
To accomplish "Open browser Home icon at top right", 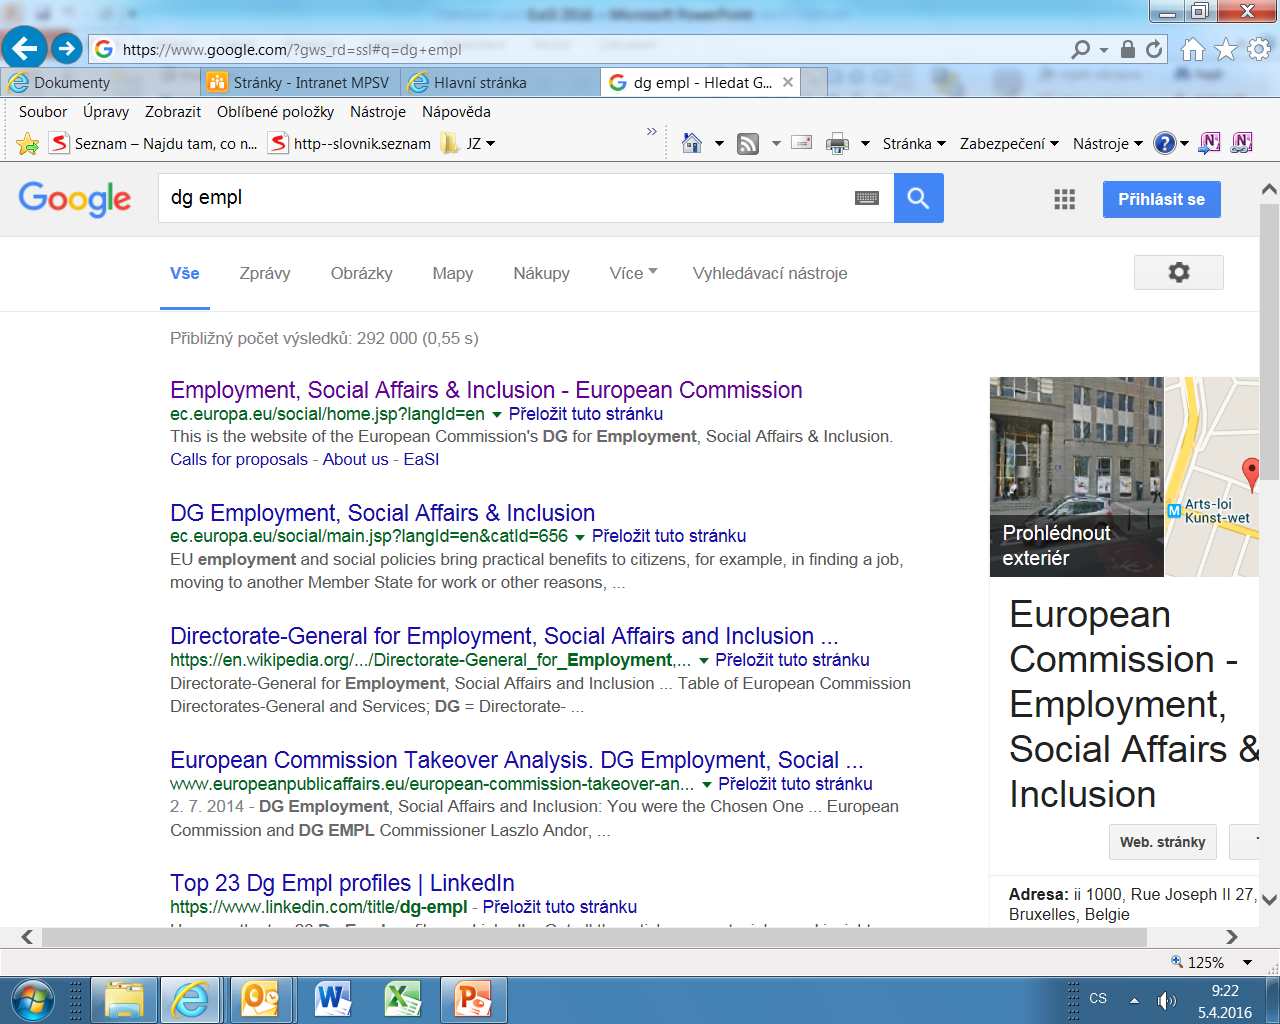I will click(x=1193, y=49).
